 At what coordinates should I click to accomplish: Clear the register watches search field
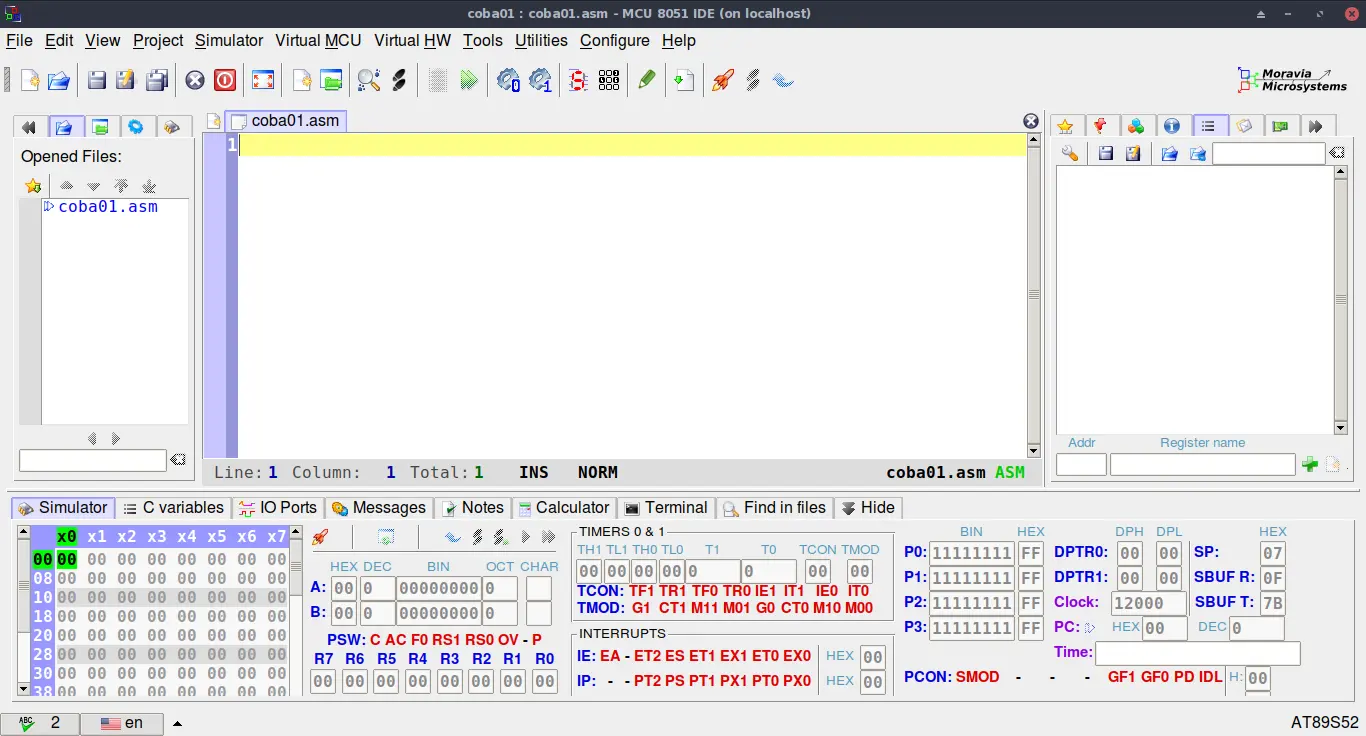(x=1336, y=153)
